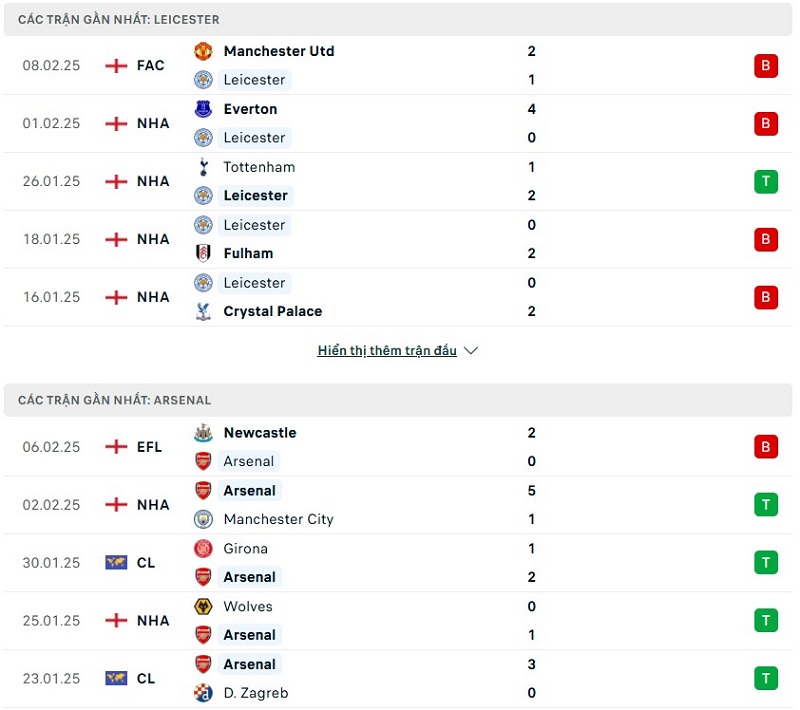Click the D. Zagreb crest icon
This screenshot has width=800, height=710.
pos(203,692)
